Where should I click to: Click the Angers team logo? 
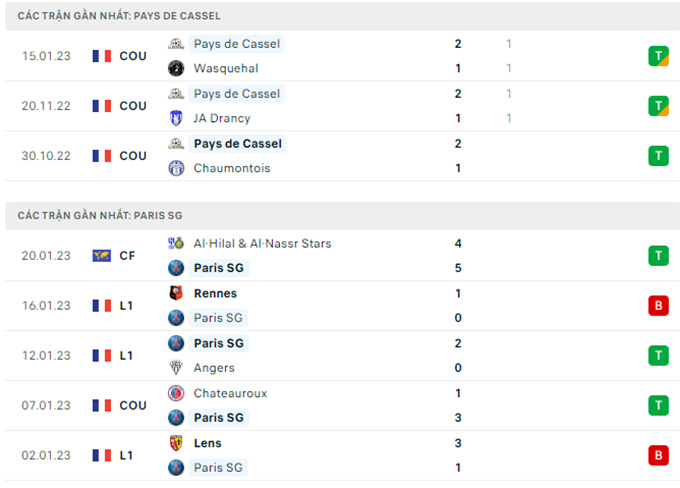pyautogui.click(x=176, y=368)
